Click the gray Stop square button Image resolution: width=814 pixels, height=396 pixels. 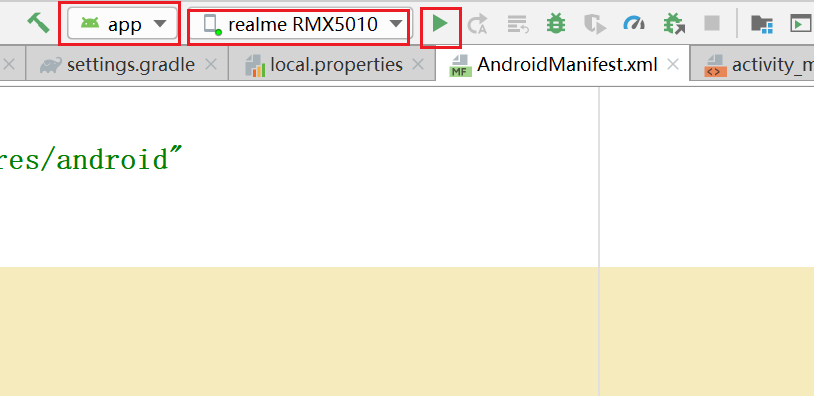click(x=712, y=23)
